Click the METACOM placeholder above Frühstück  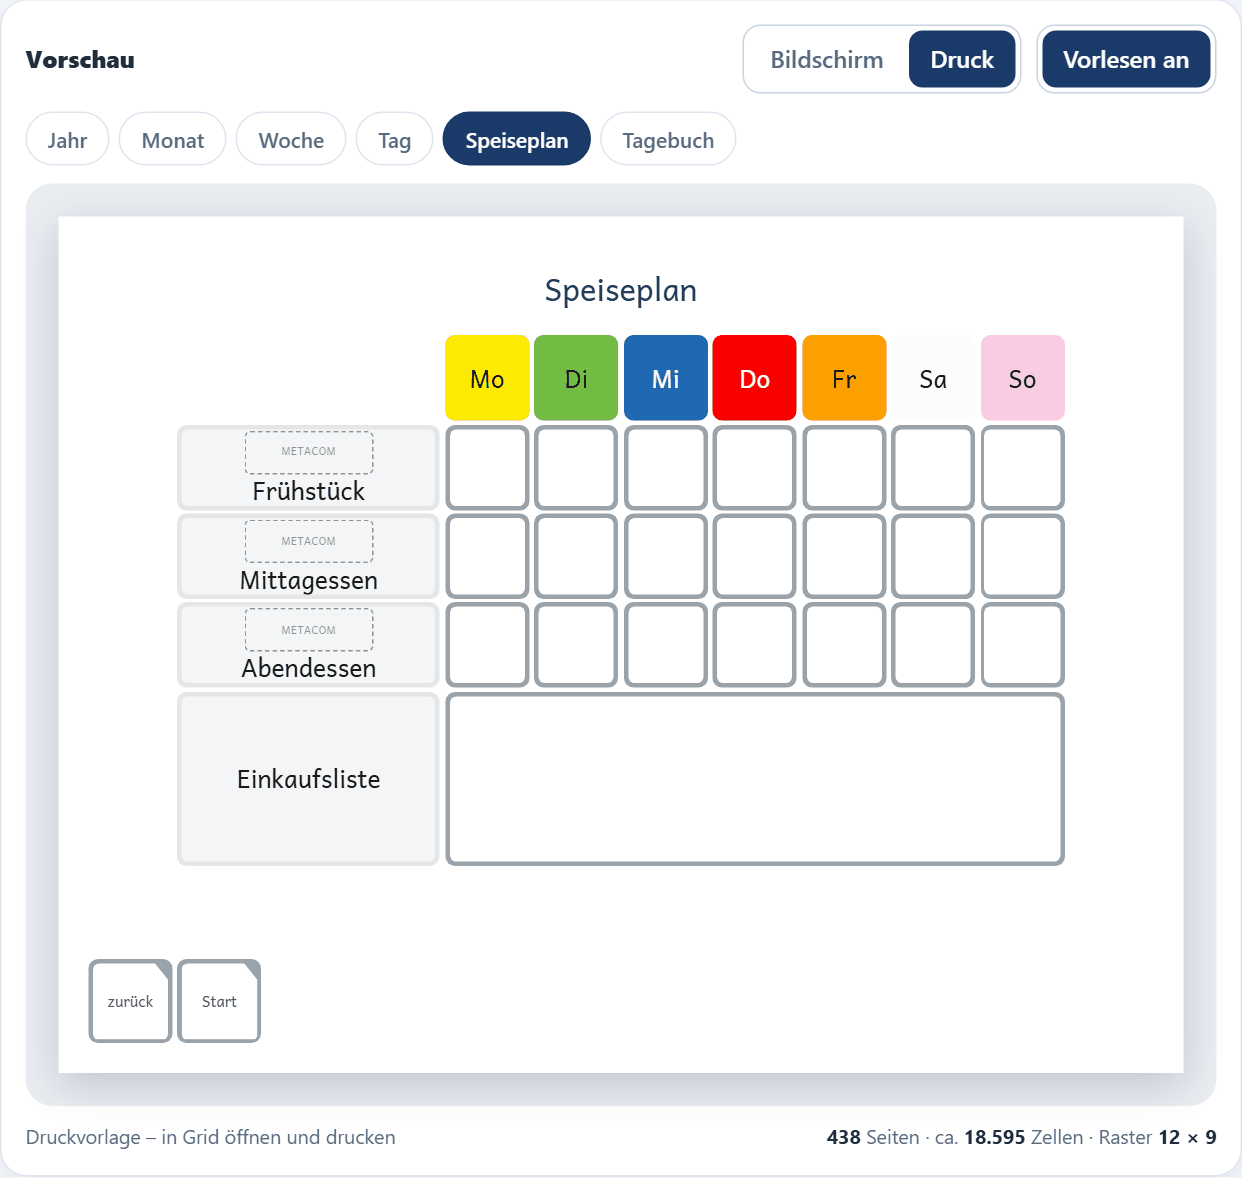tap(309, 452)
